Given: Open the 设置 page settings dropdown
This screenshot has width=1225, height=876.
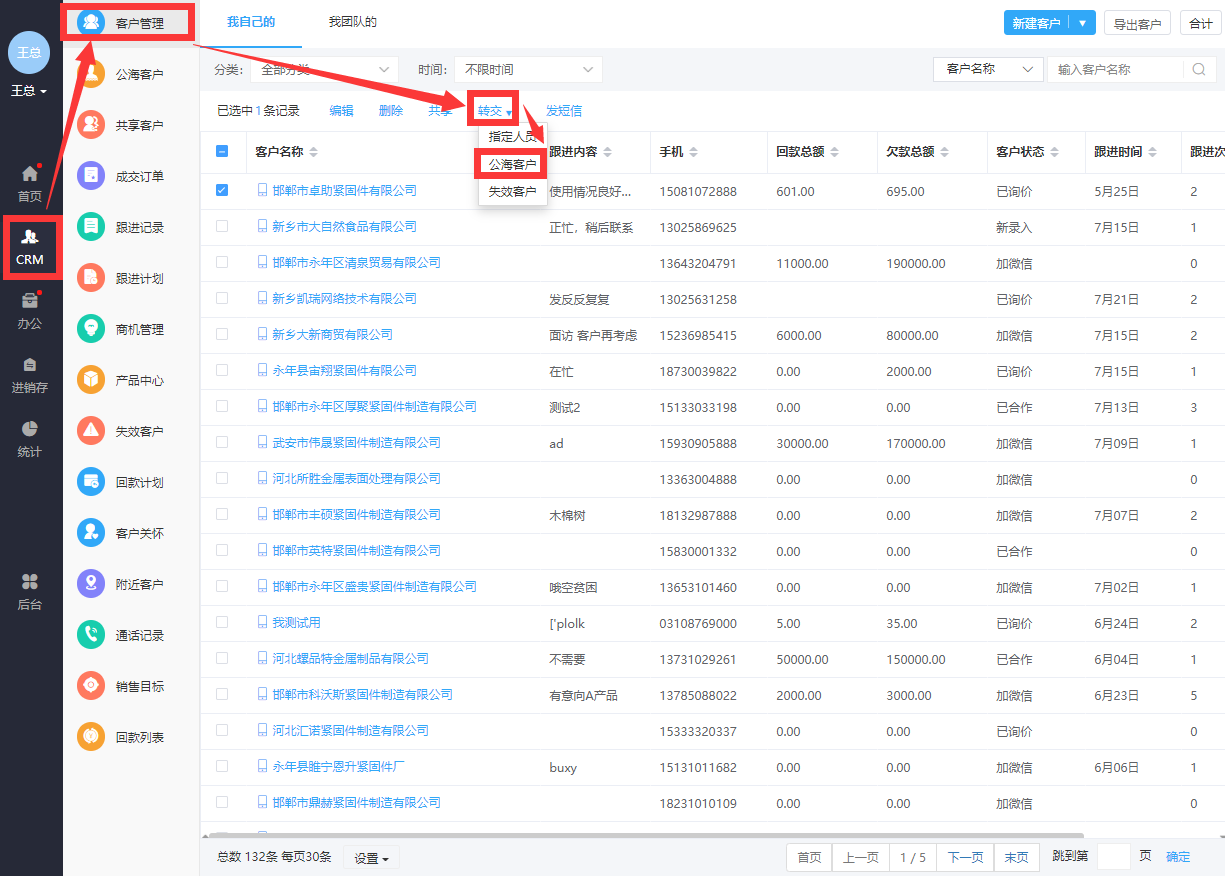Looking at the screenshot, I should coord(372,858).
